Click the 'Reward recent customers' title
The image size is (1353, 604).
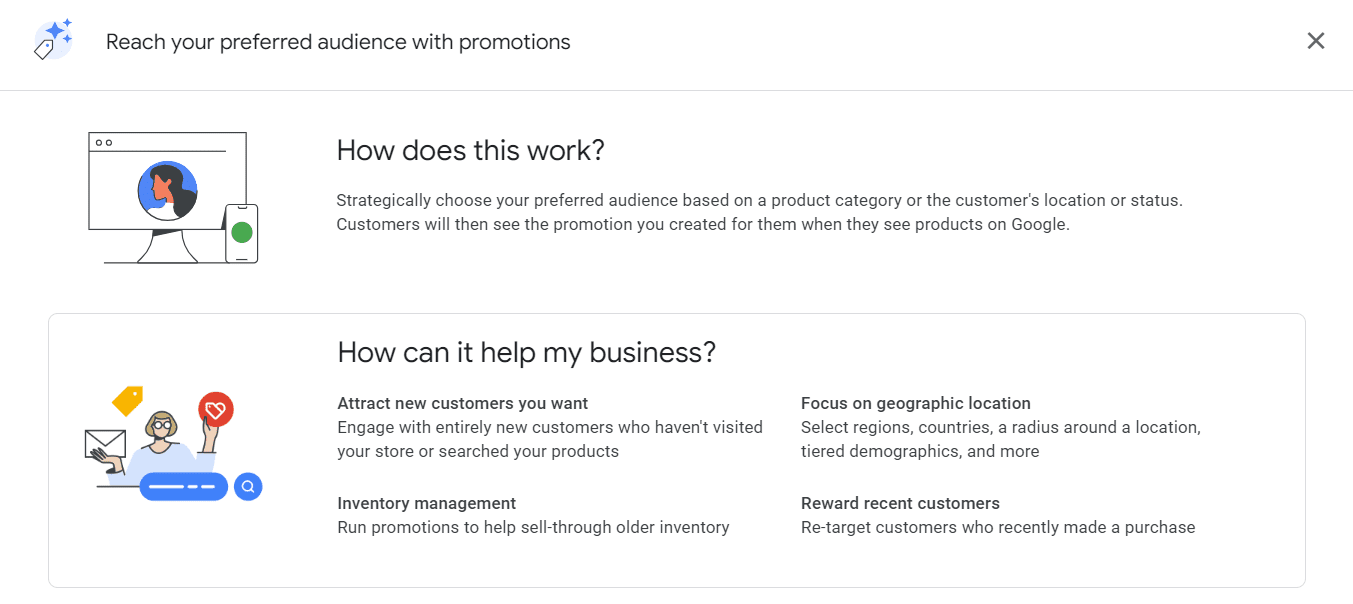[900, 503]
